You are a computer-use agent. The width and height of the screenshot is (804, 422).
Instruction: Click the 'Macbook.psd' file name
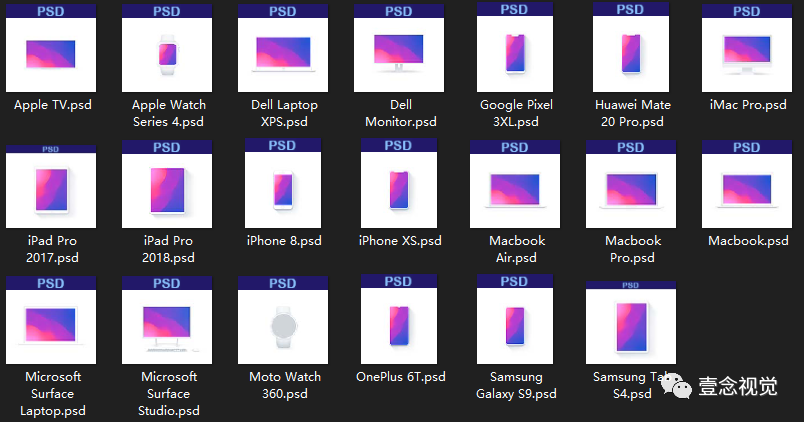pos(748,241)
